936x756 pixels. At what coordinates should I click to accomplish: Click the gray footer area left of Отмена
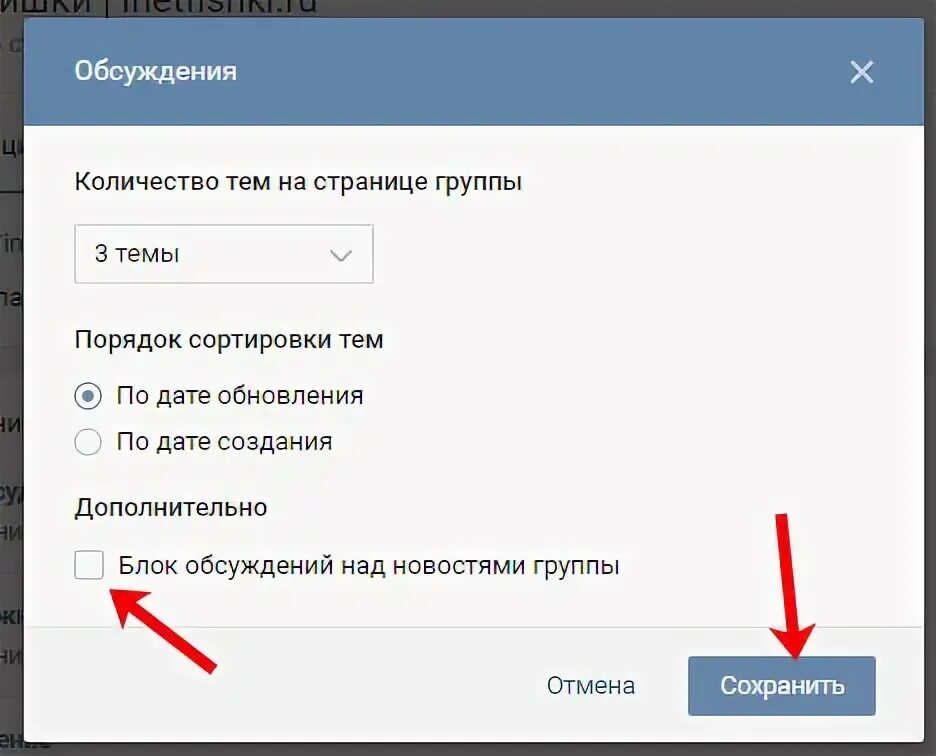281,686
